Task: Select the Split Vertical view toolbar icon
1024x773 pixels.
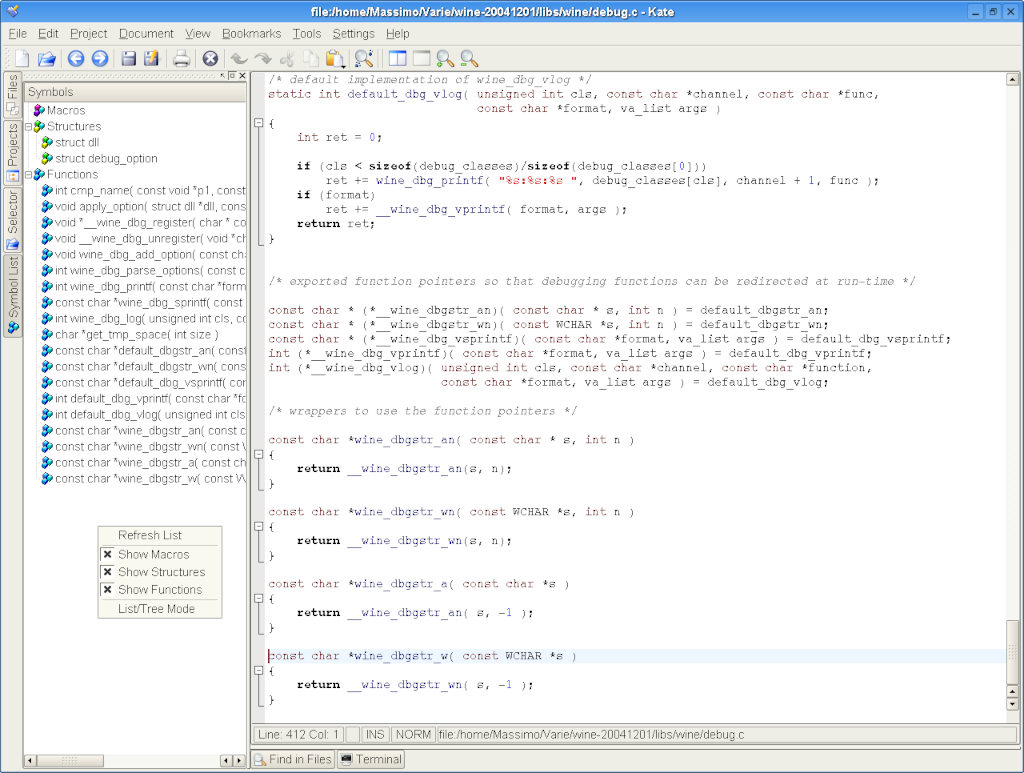Action: (x=397, y=57)
